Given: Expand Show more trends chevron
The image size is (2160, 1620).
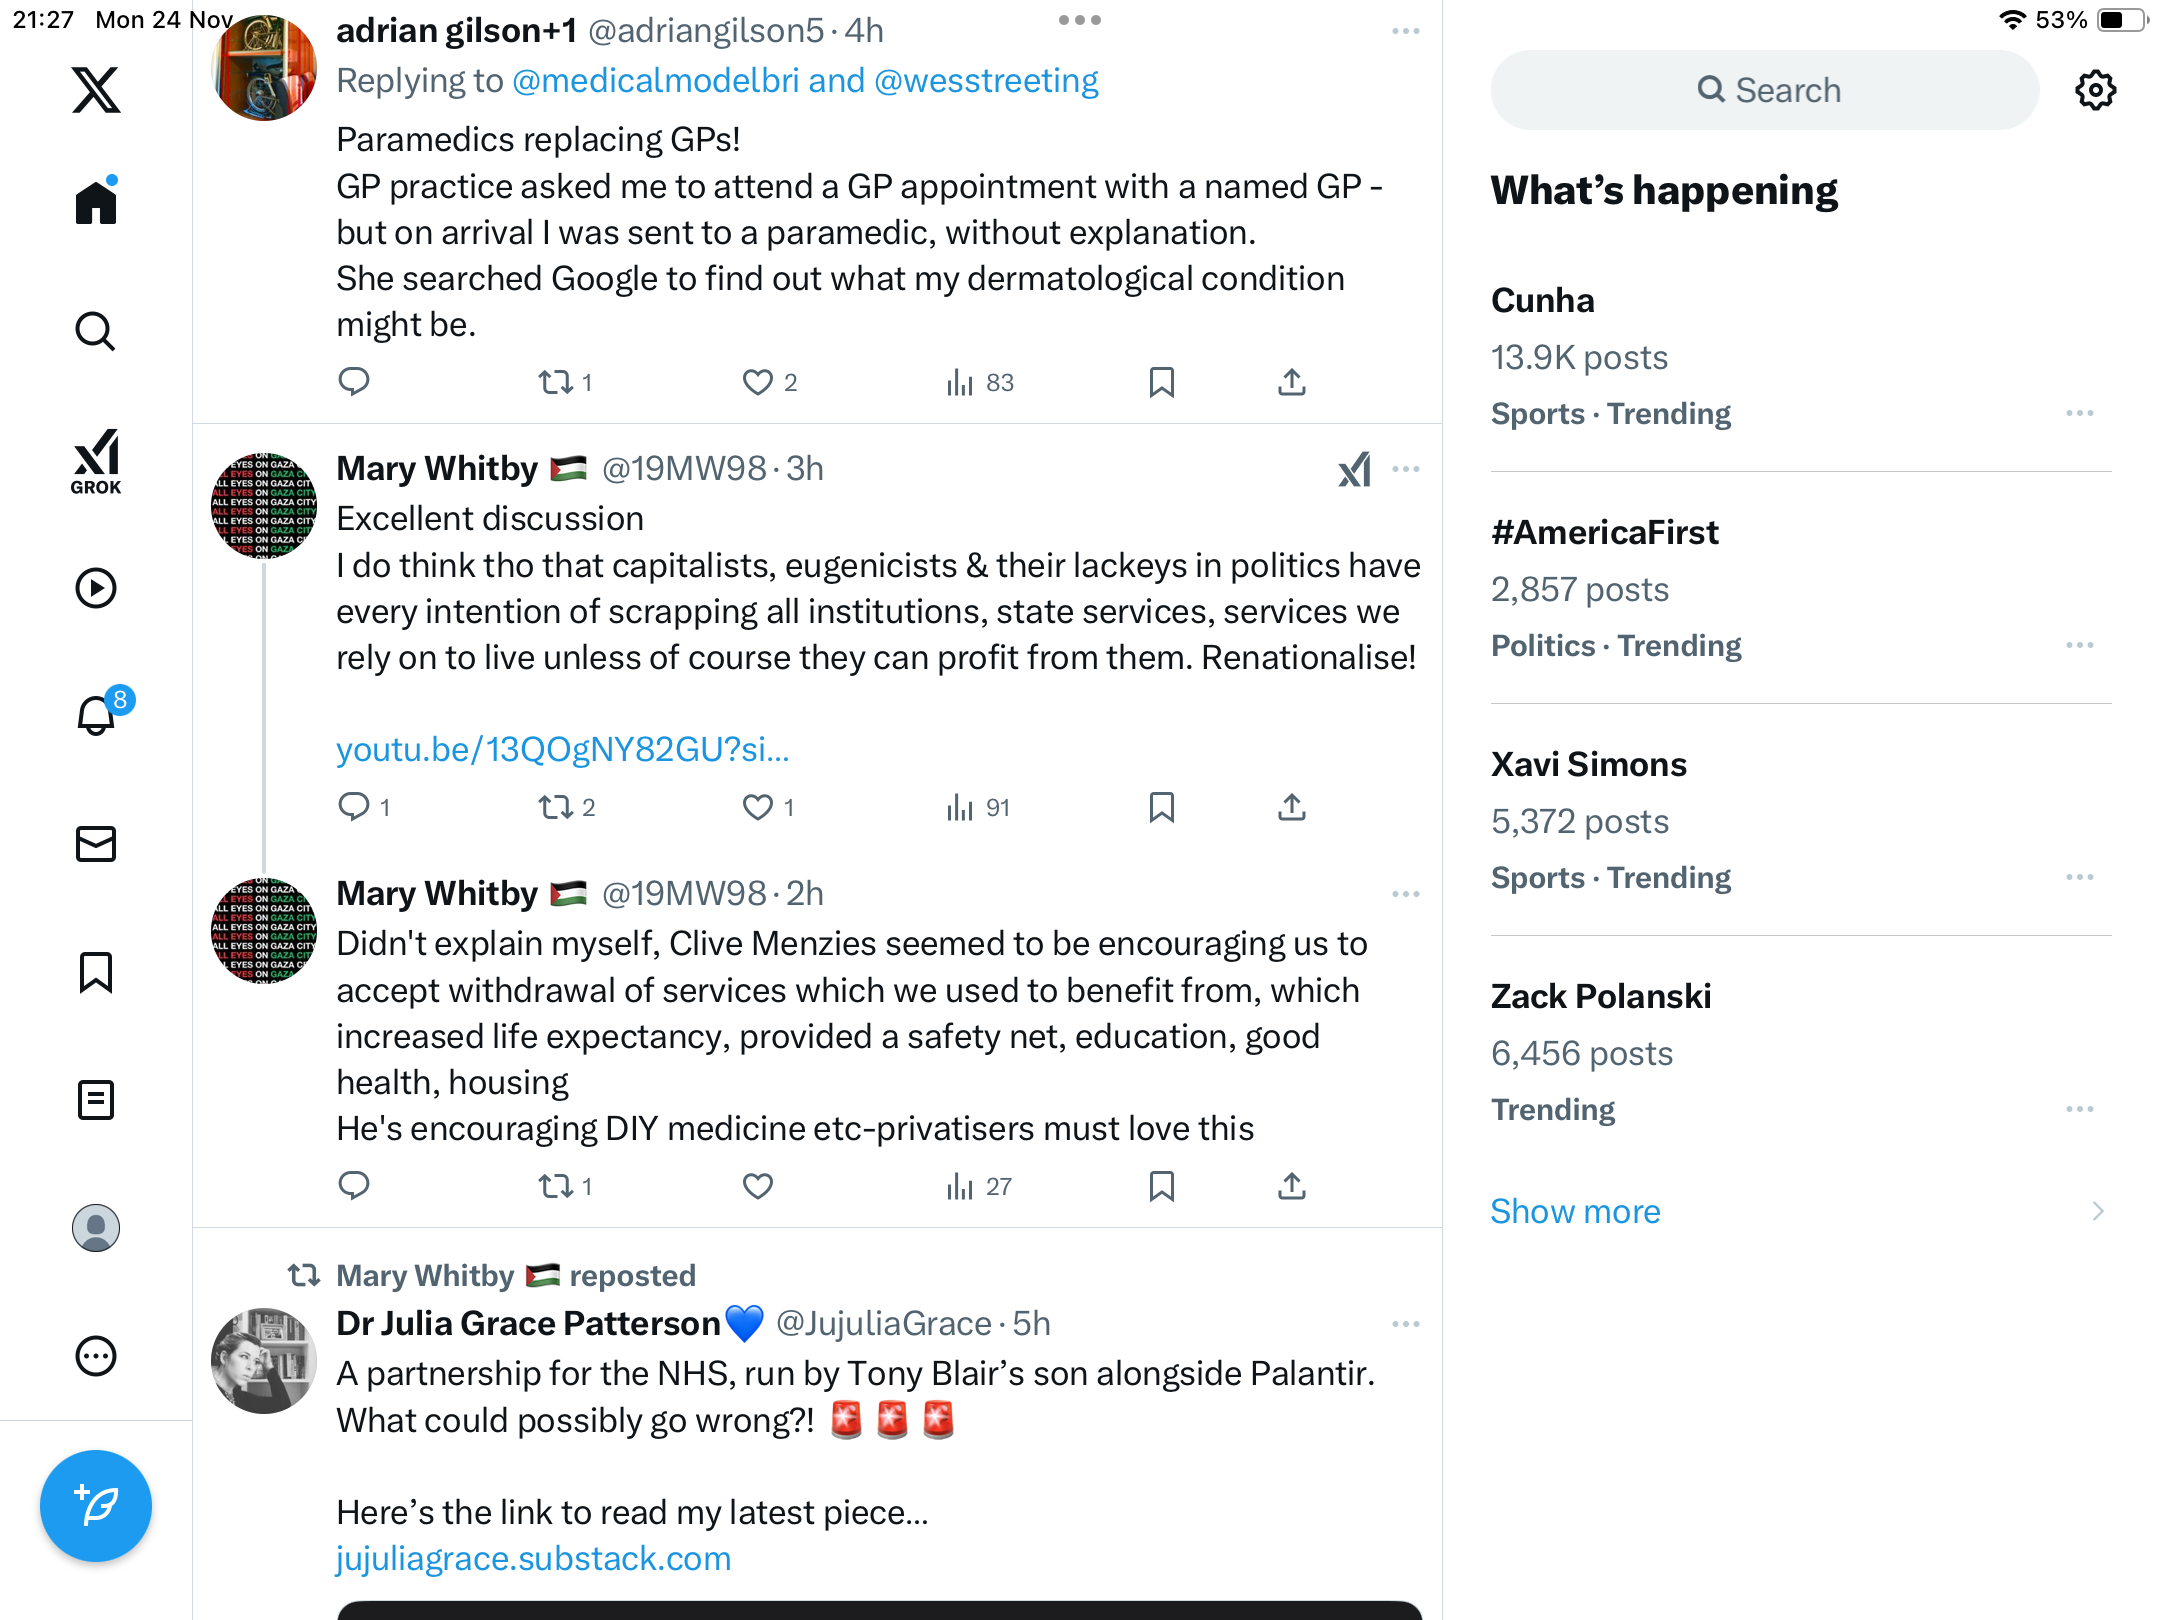Looking at the screenshot, I should point(2097,1211).
